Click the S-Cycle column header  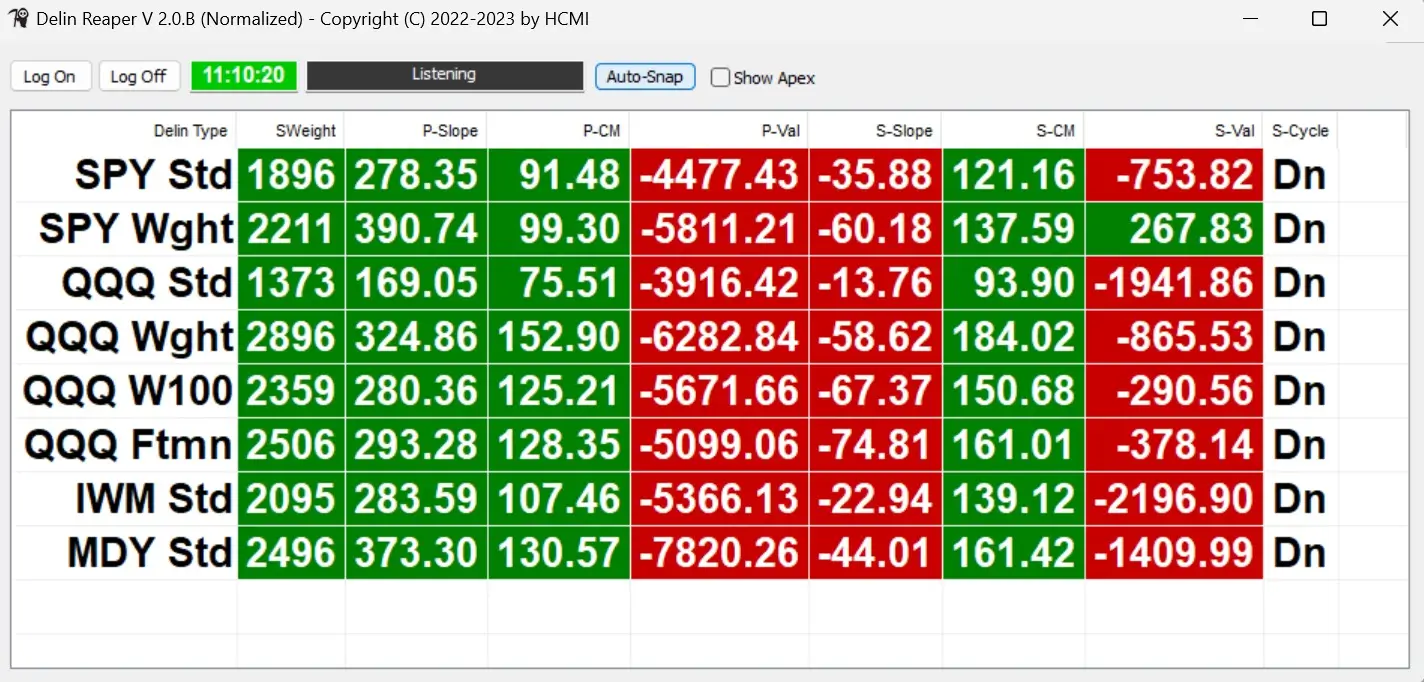click(1300, 131)
